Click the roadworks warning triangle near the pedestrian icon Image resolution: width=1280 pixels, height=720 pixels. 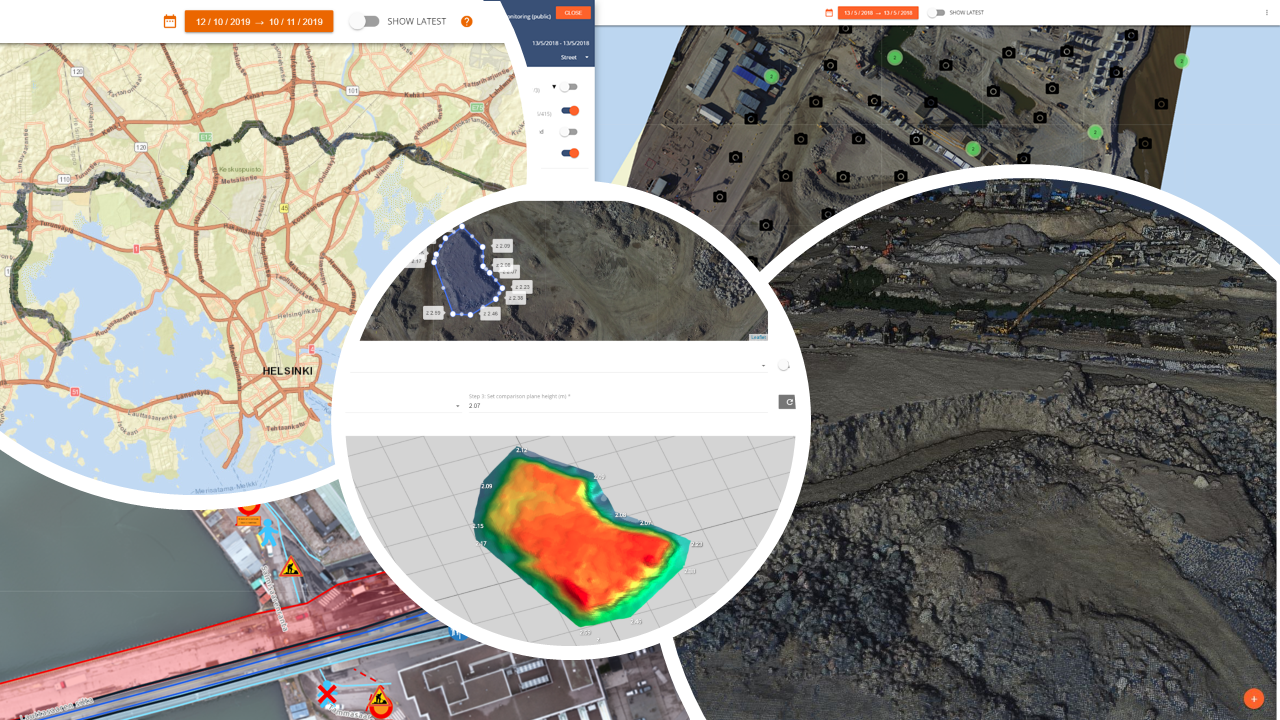[291, 567]
